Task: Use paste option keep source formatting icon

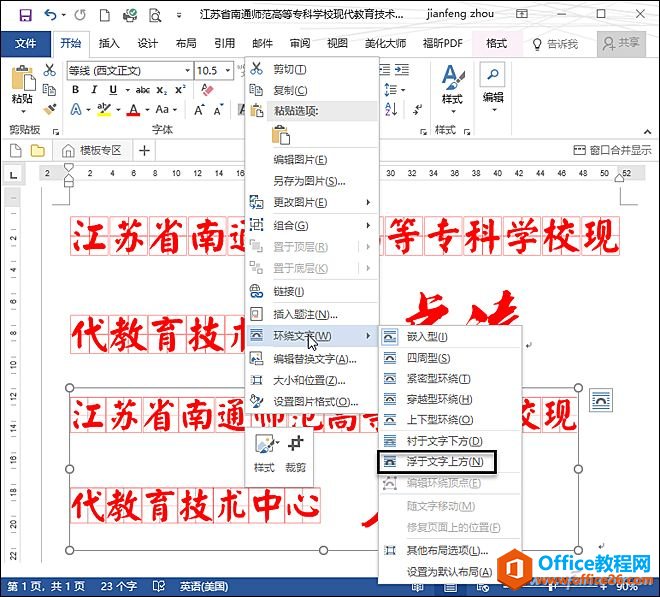Action: [x=281, y=135]
